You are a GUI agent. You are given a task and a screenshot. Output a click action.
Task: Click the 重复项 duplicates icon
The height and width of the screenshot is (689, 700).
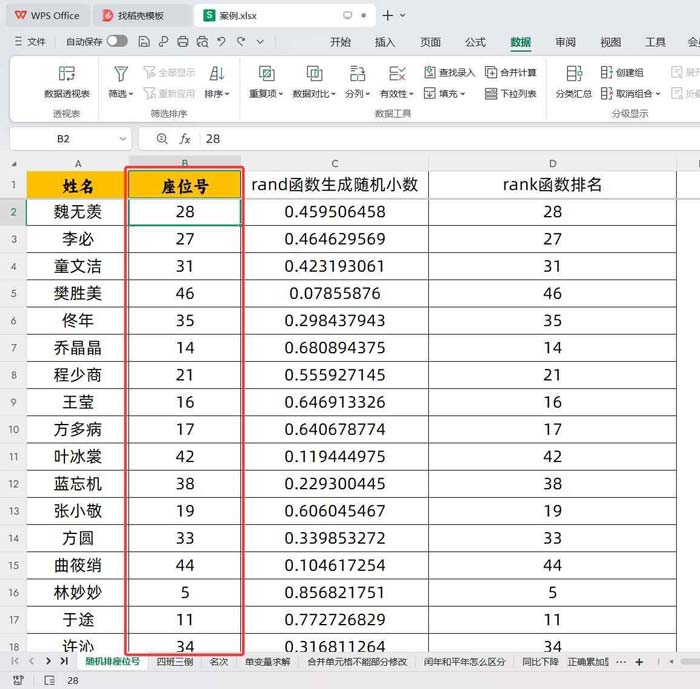click(267, 74)
